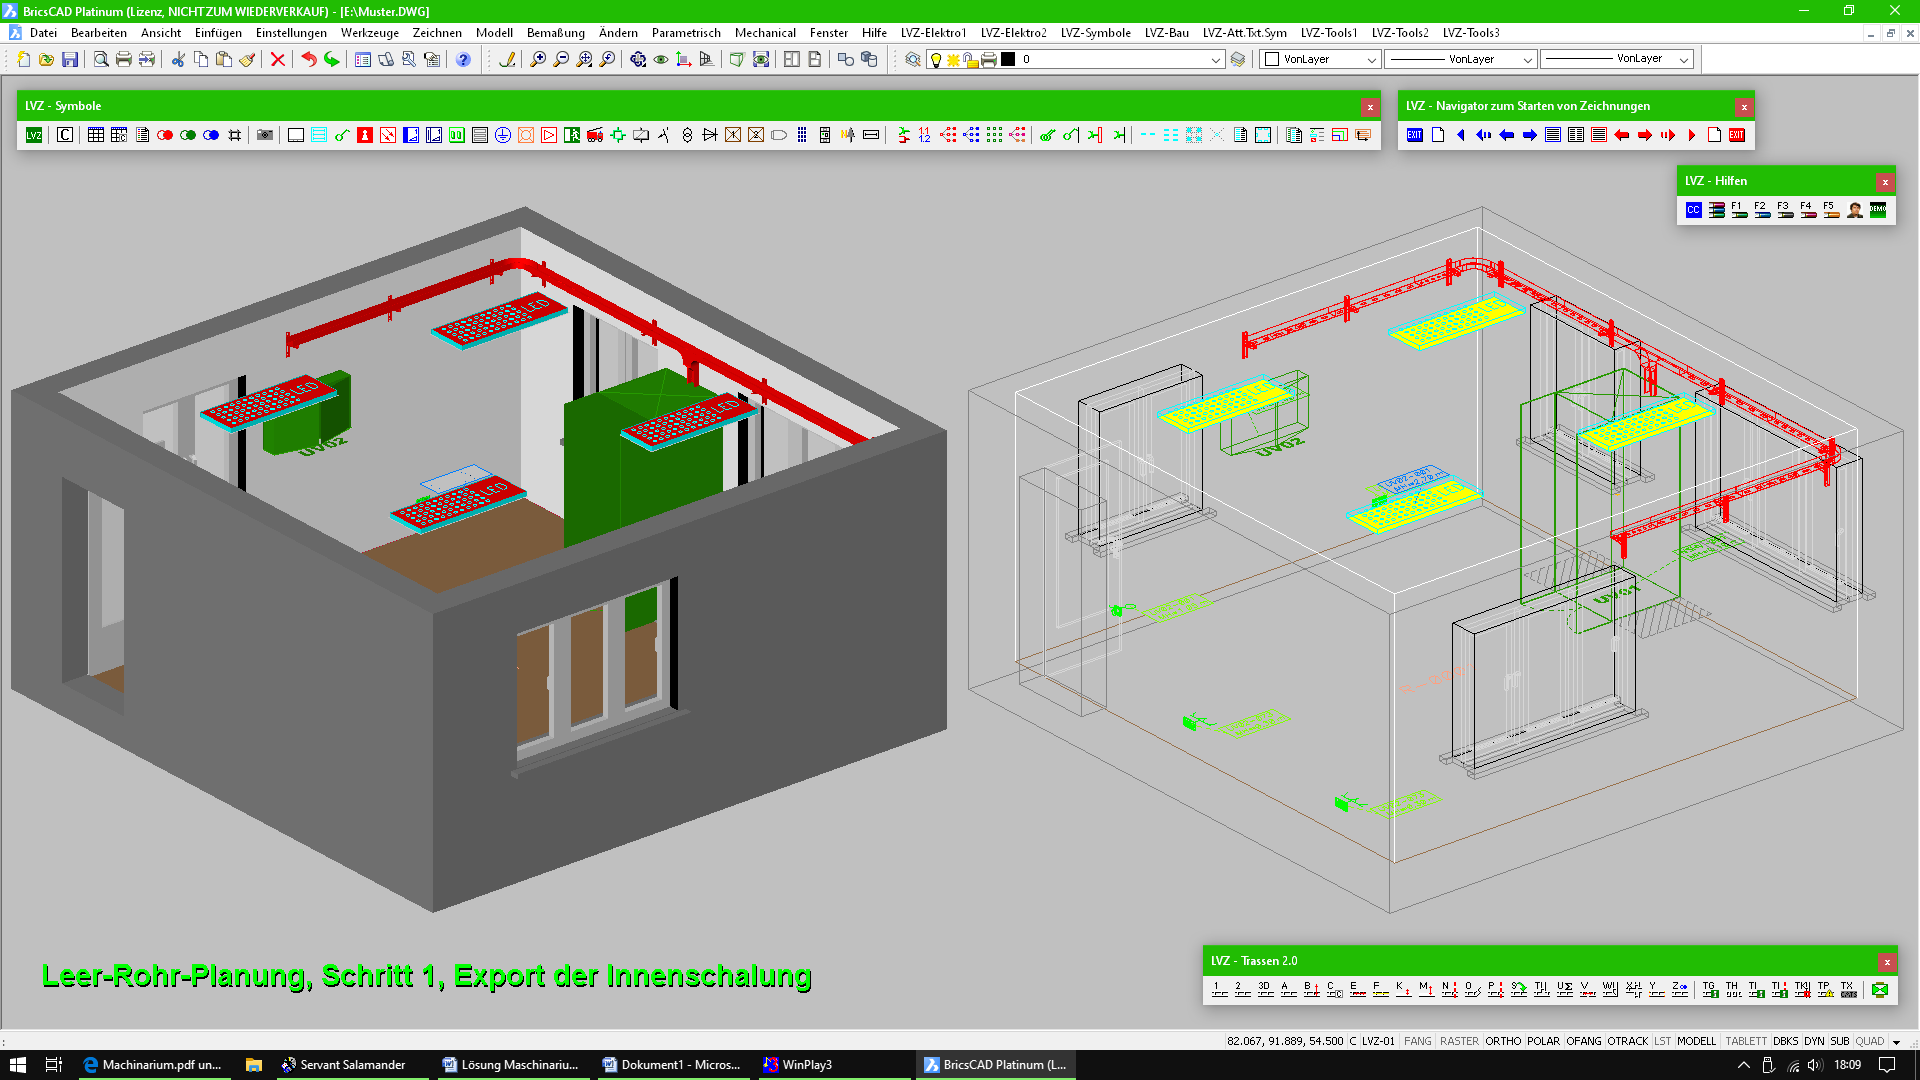Screen dimensions: 1920x1080
Task: Click the LVZ-01 layer name in status bar
Action: tap(1378, 1041)
